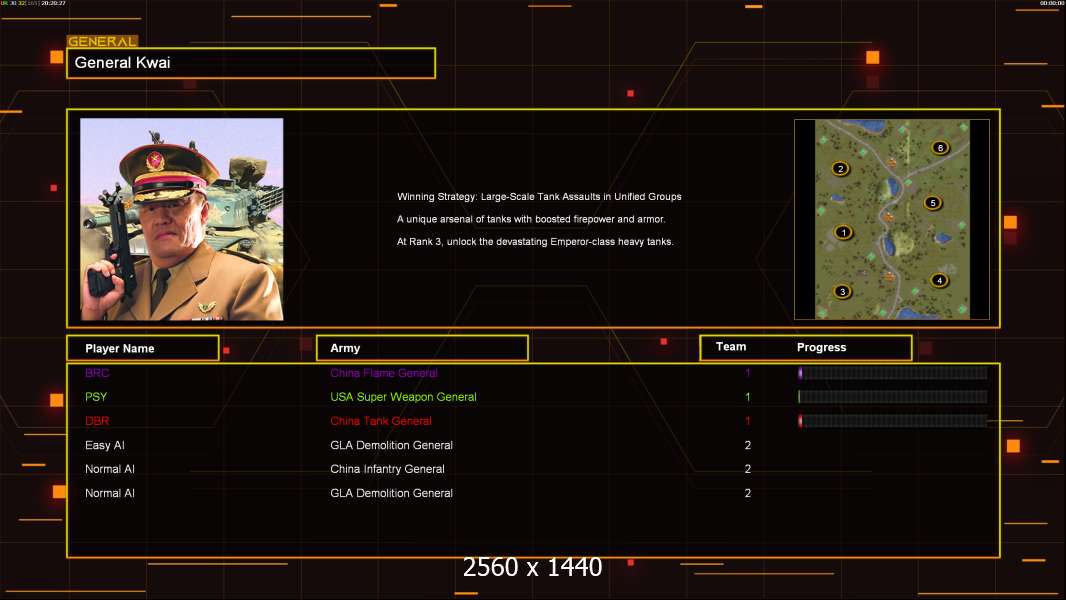Click Normal AI with China Infantry General
This screenshot has height=600, width=1066.
pos(109,469)
